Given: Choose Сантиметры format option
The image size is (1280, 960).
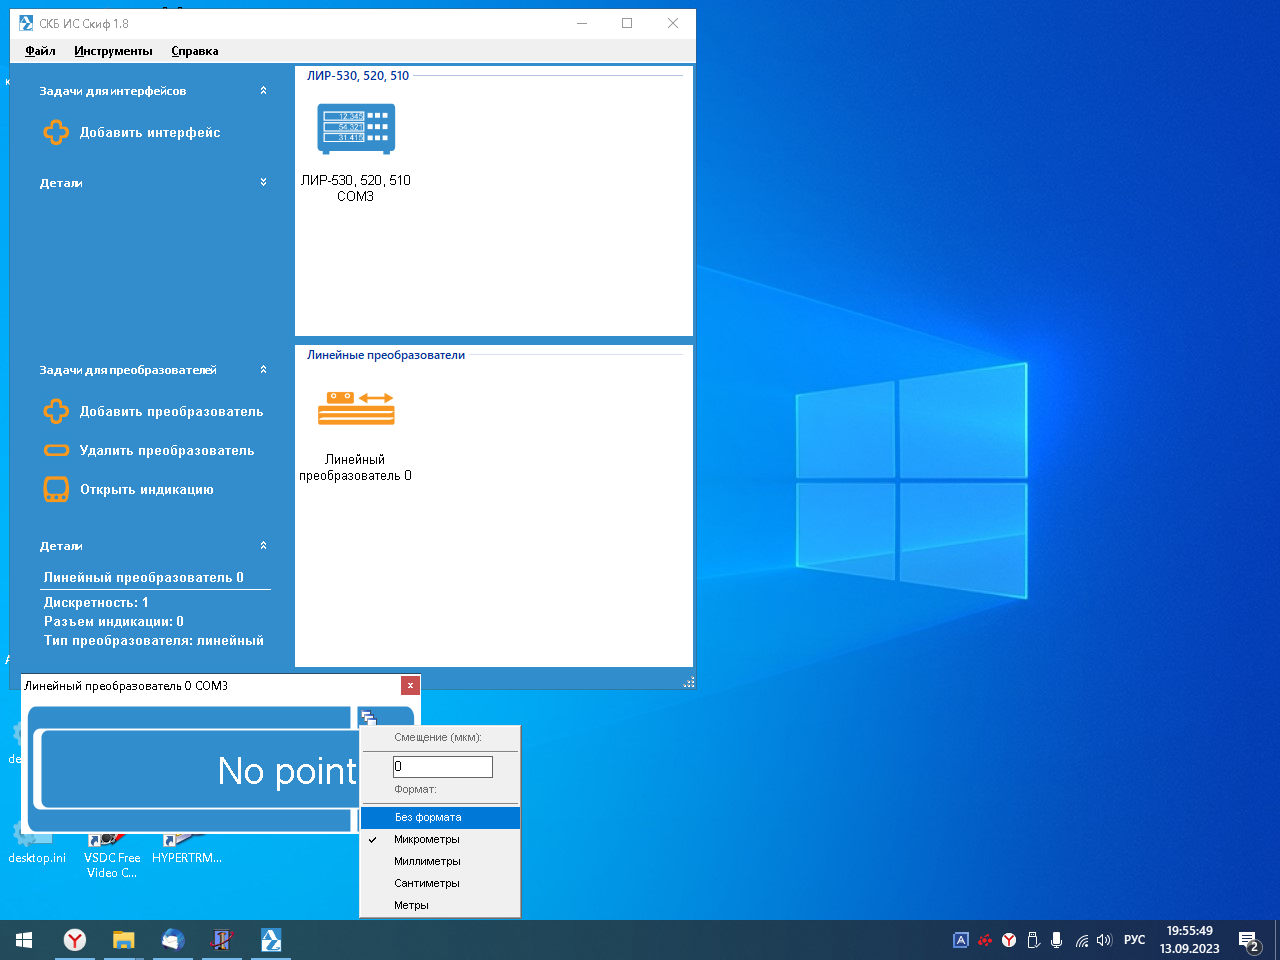Looking at the screenshot, I should 427,883.
